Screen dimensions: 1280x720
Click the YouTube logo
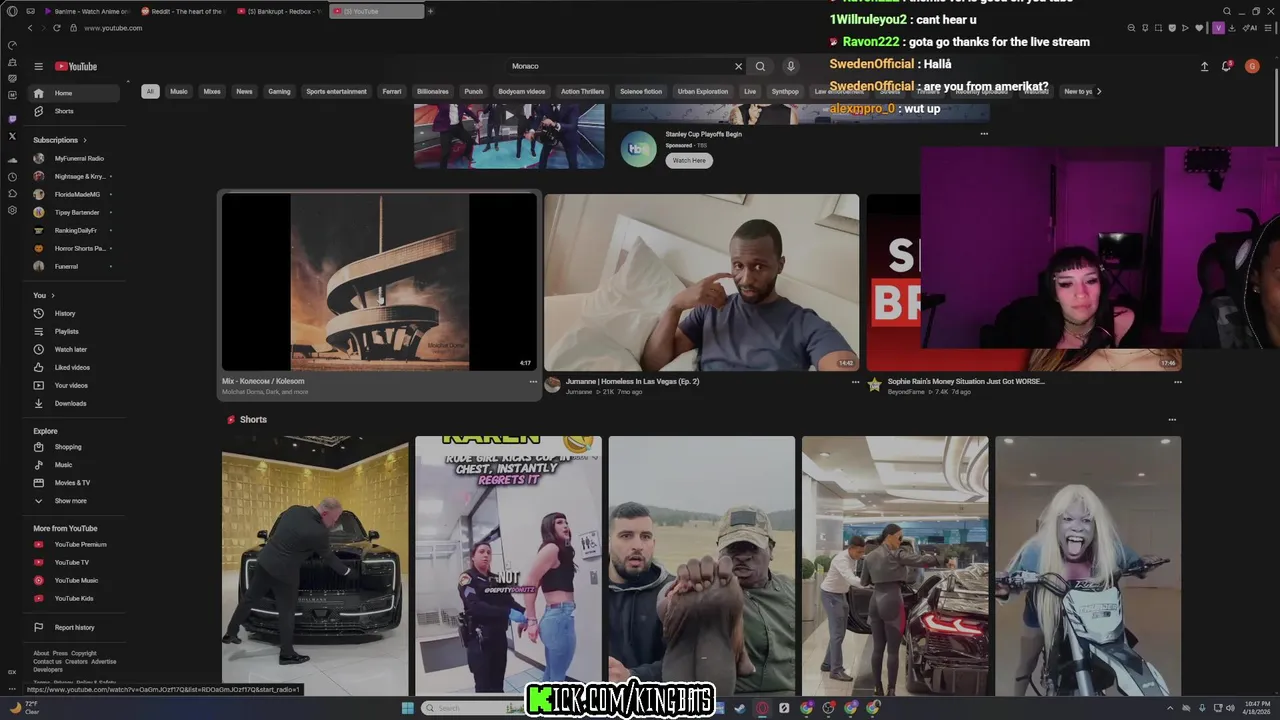click(x=76, y=66)
